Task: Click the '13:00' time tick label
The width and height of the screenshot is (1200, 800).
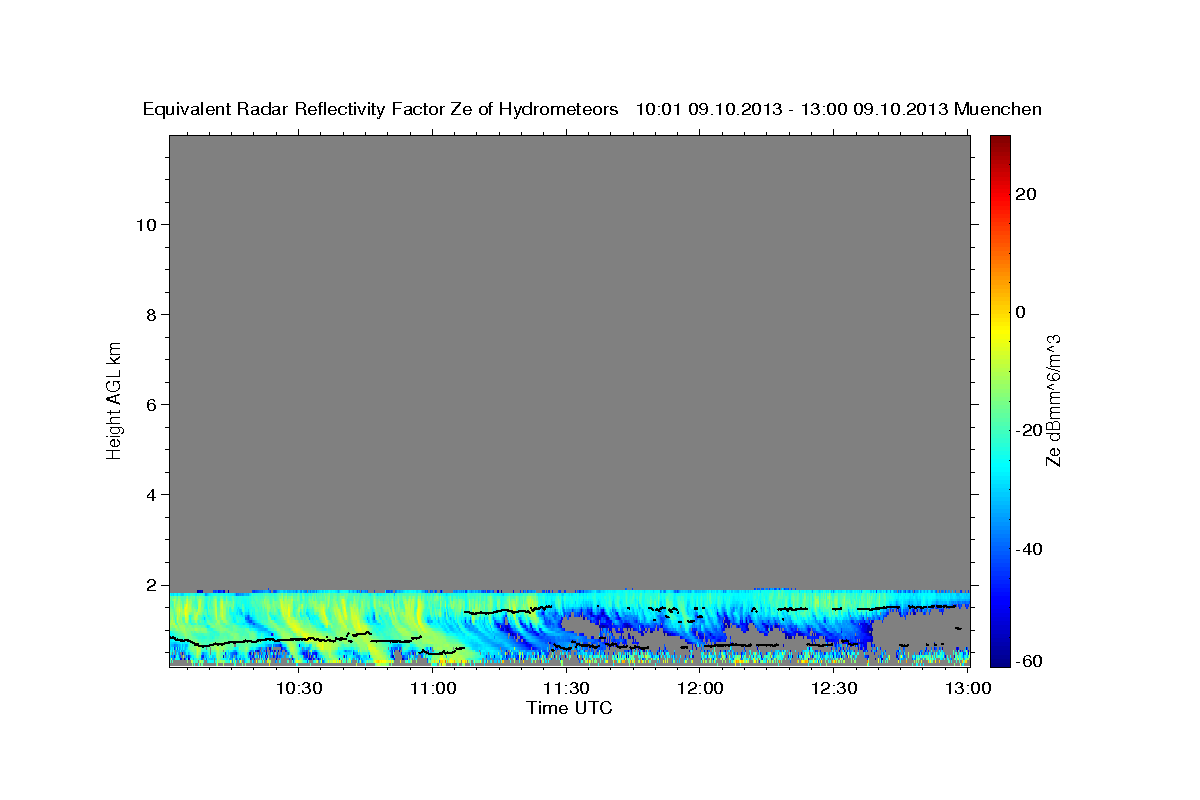Action: [969, 688]
